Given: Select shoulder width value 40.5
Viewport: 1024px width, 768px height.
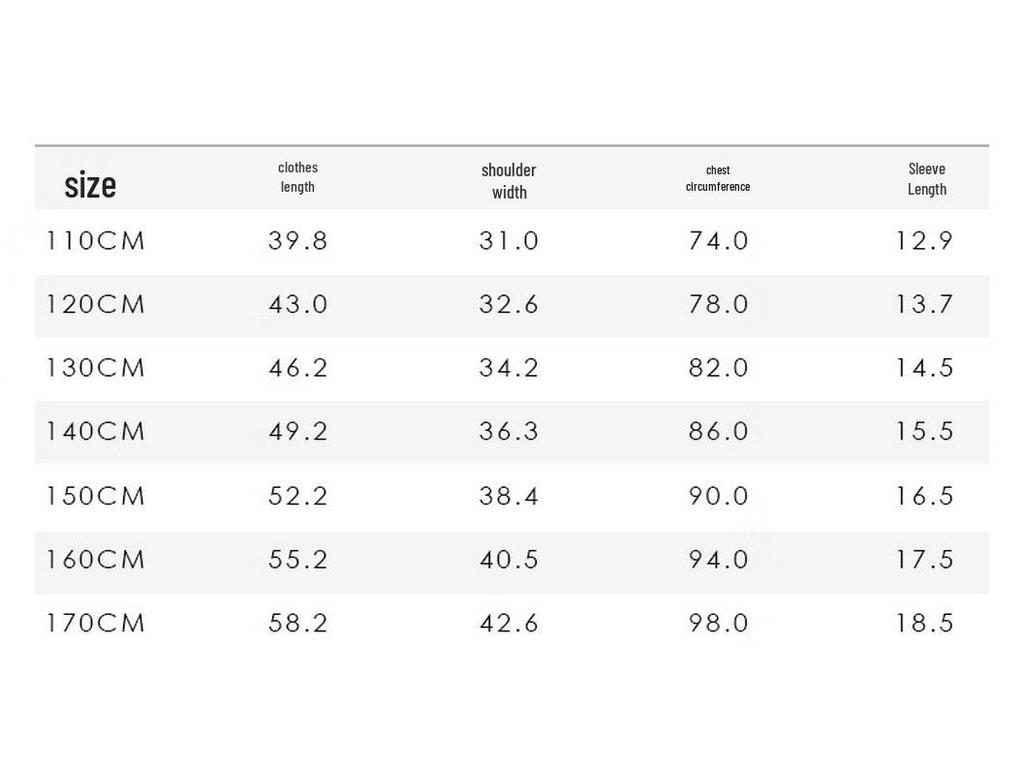Looking at the screenshot, I should 509,559.
